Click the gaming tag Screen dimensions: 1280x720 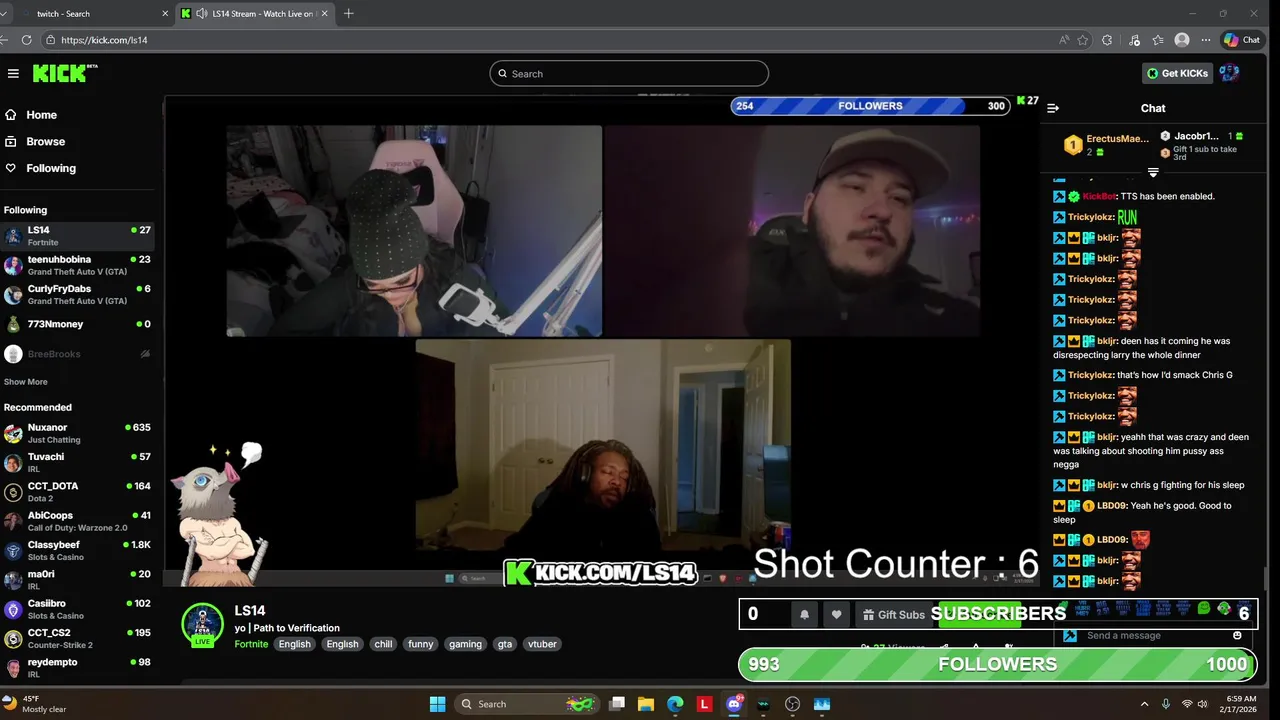click(465, 644)
